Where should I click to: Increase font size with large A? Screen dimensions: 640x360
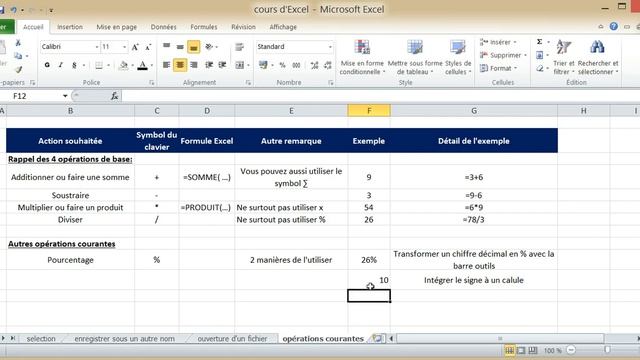(135, 47)
